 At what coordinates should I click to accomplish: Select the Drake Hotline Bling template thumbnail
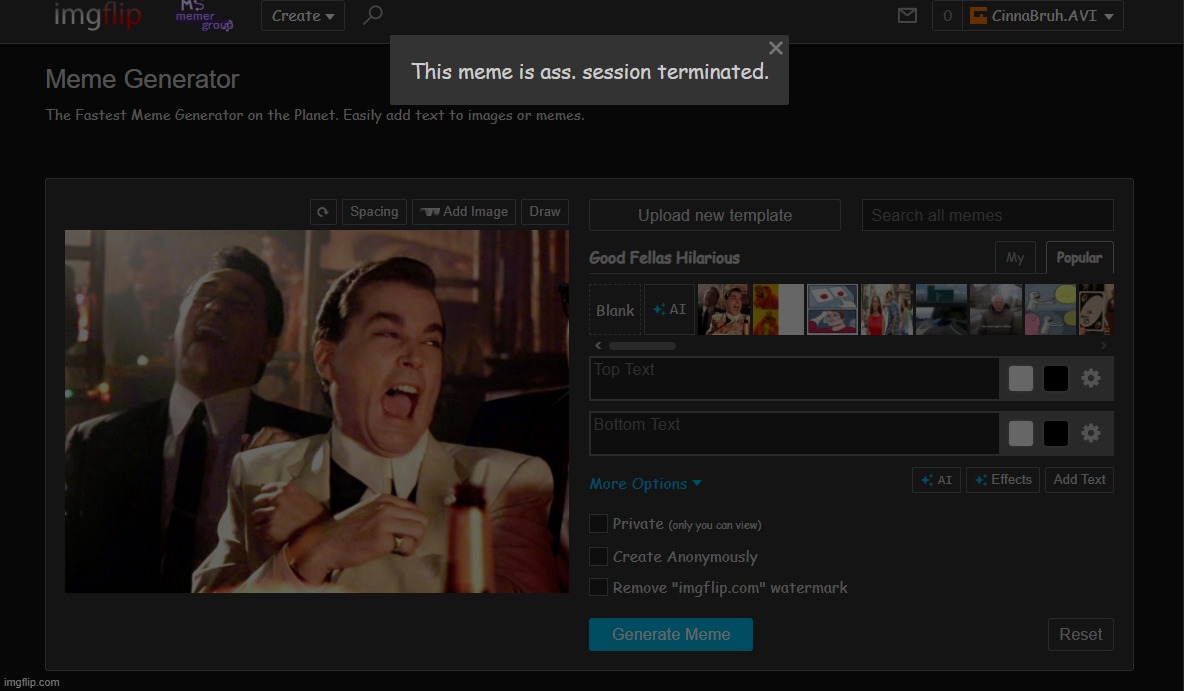778,310
